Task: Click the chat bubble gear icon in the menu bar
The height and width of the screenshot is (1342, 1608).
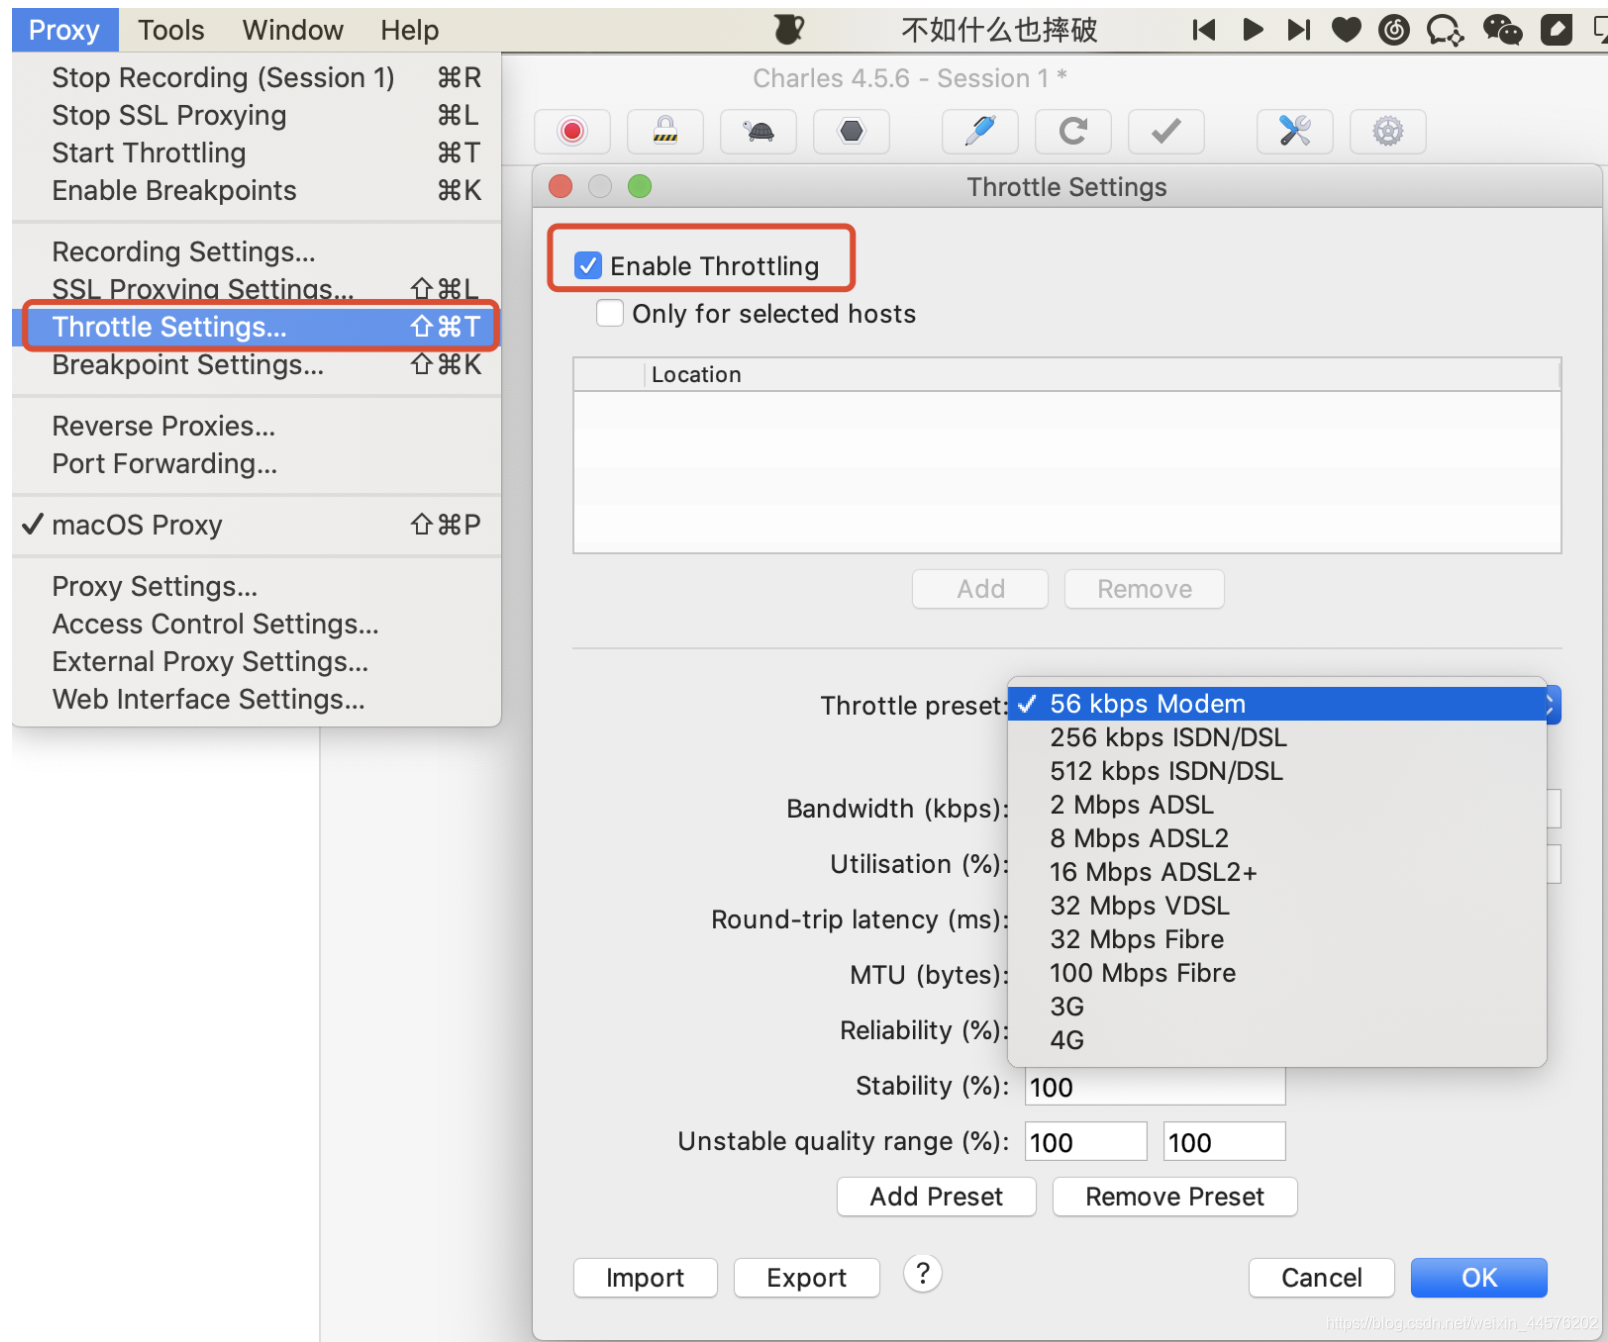Action: click(1445, 30)
